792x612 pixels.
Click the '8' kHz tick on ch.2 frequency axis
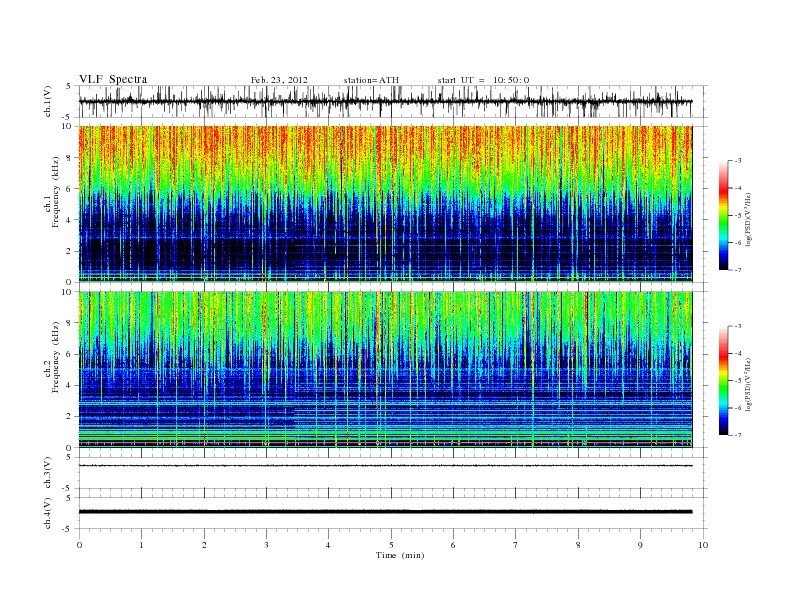tap(70, 323)
